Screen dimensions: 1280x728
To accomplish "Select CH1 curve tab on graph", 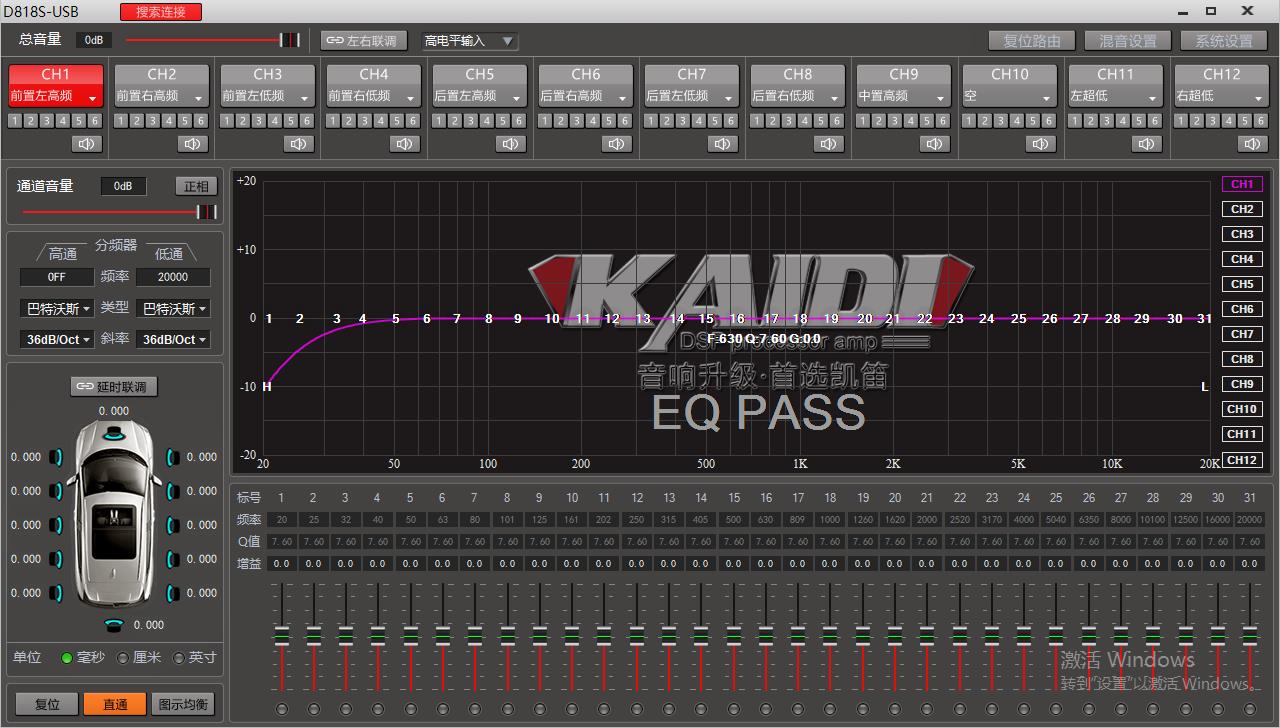I will (1242, 184).
